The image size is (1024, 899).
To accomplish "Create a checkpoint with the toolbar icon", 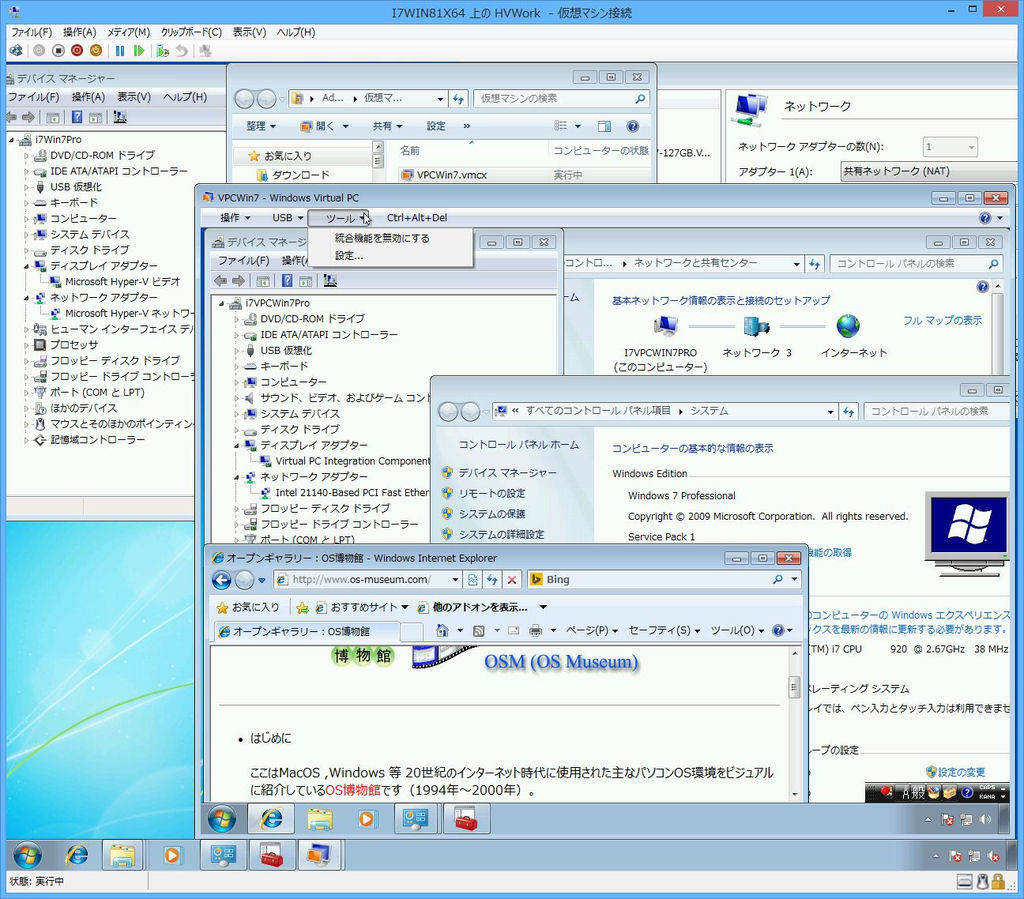I will (163, 50).
